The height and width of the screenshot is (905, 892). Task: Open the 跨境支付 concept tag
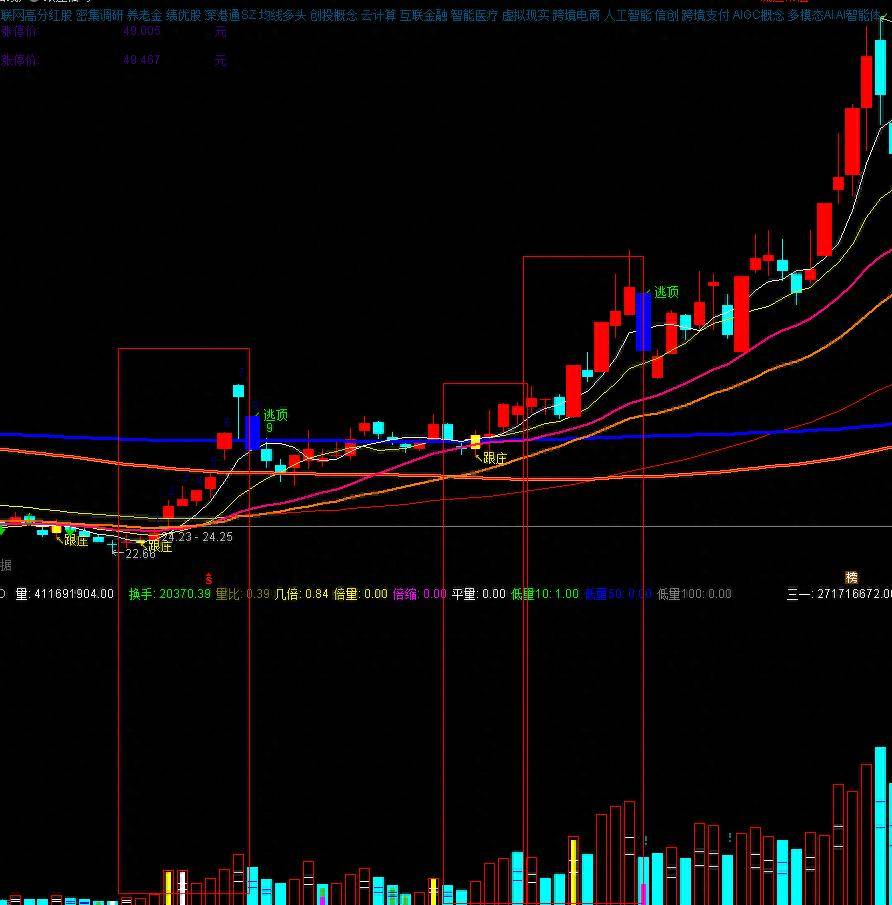tap(706, 16)
